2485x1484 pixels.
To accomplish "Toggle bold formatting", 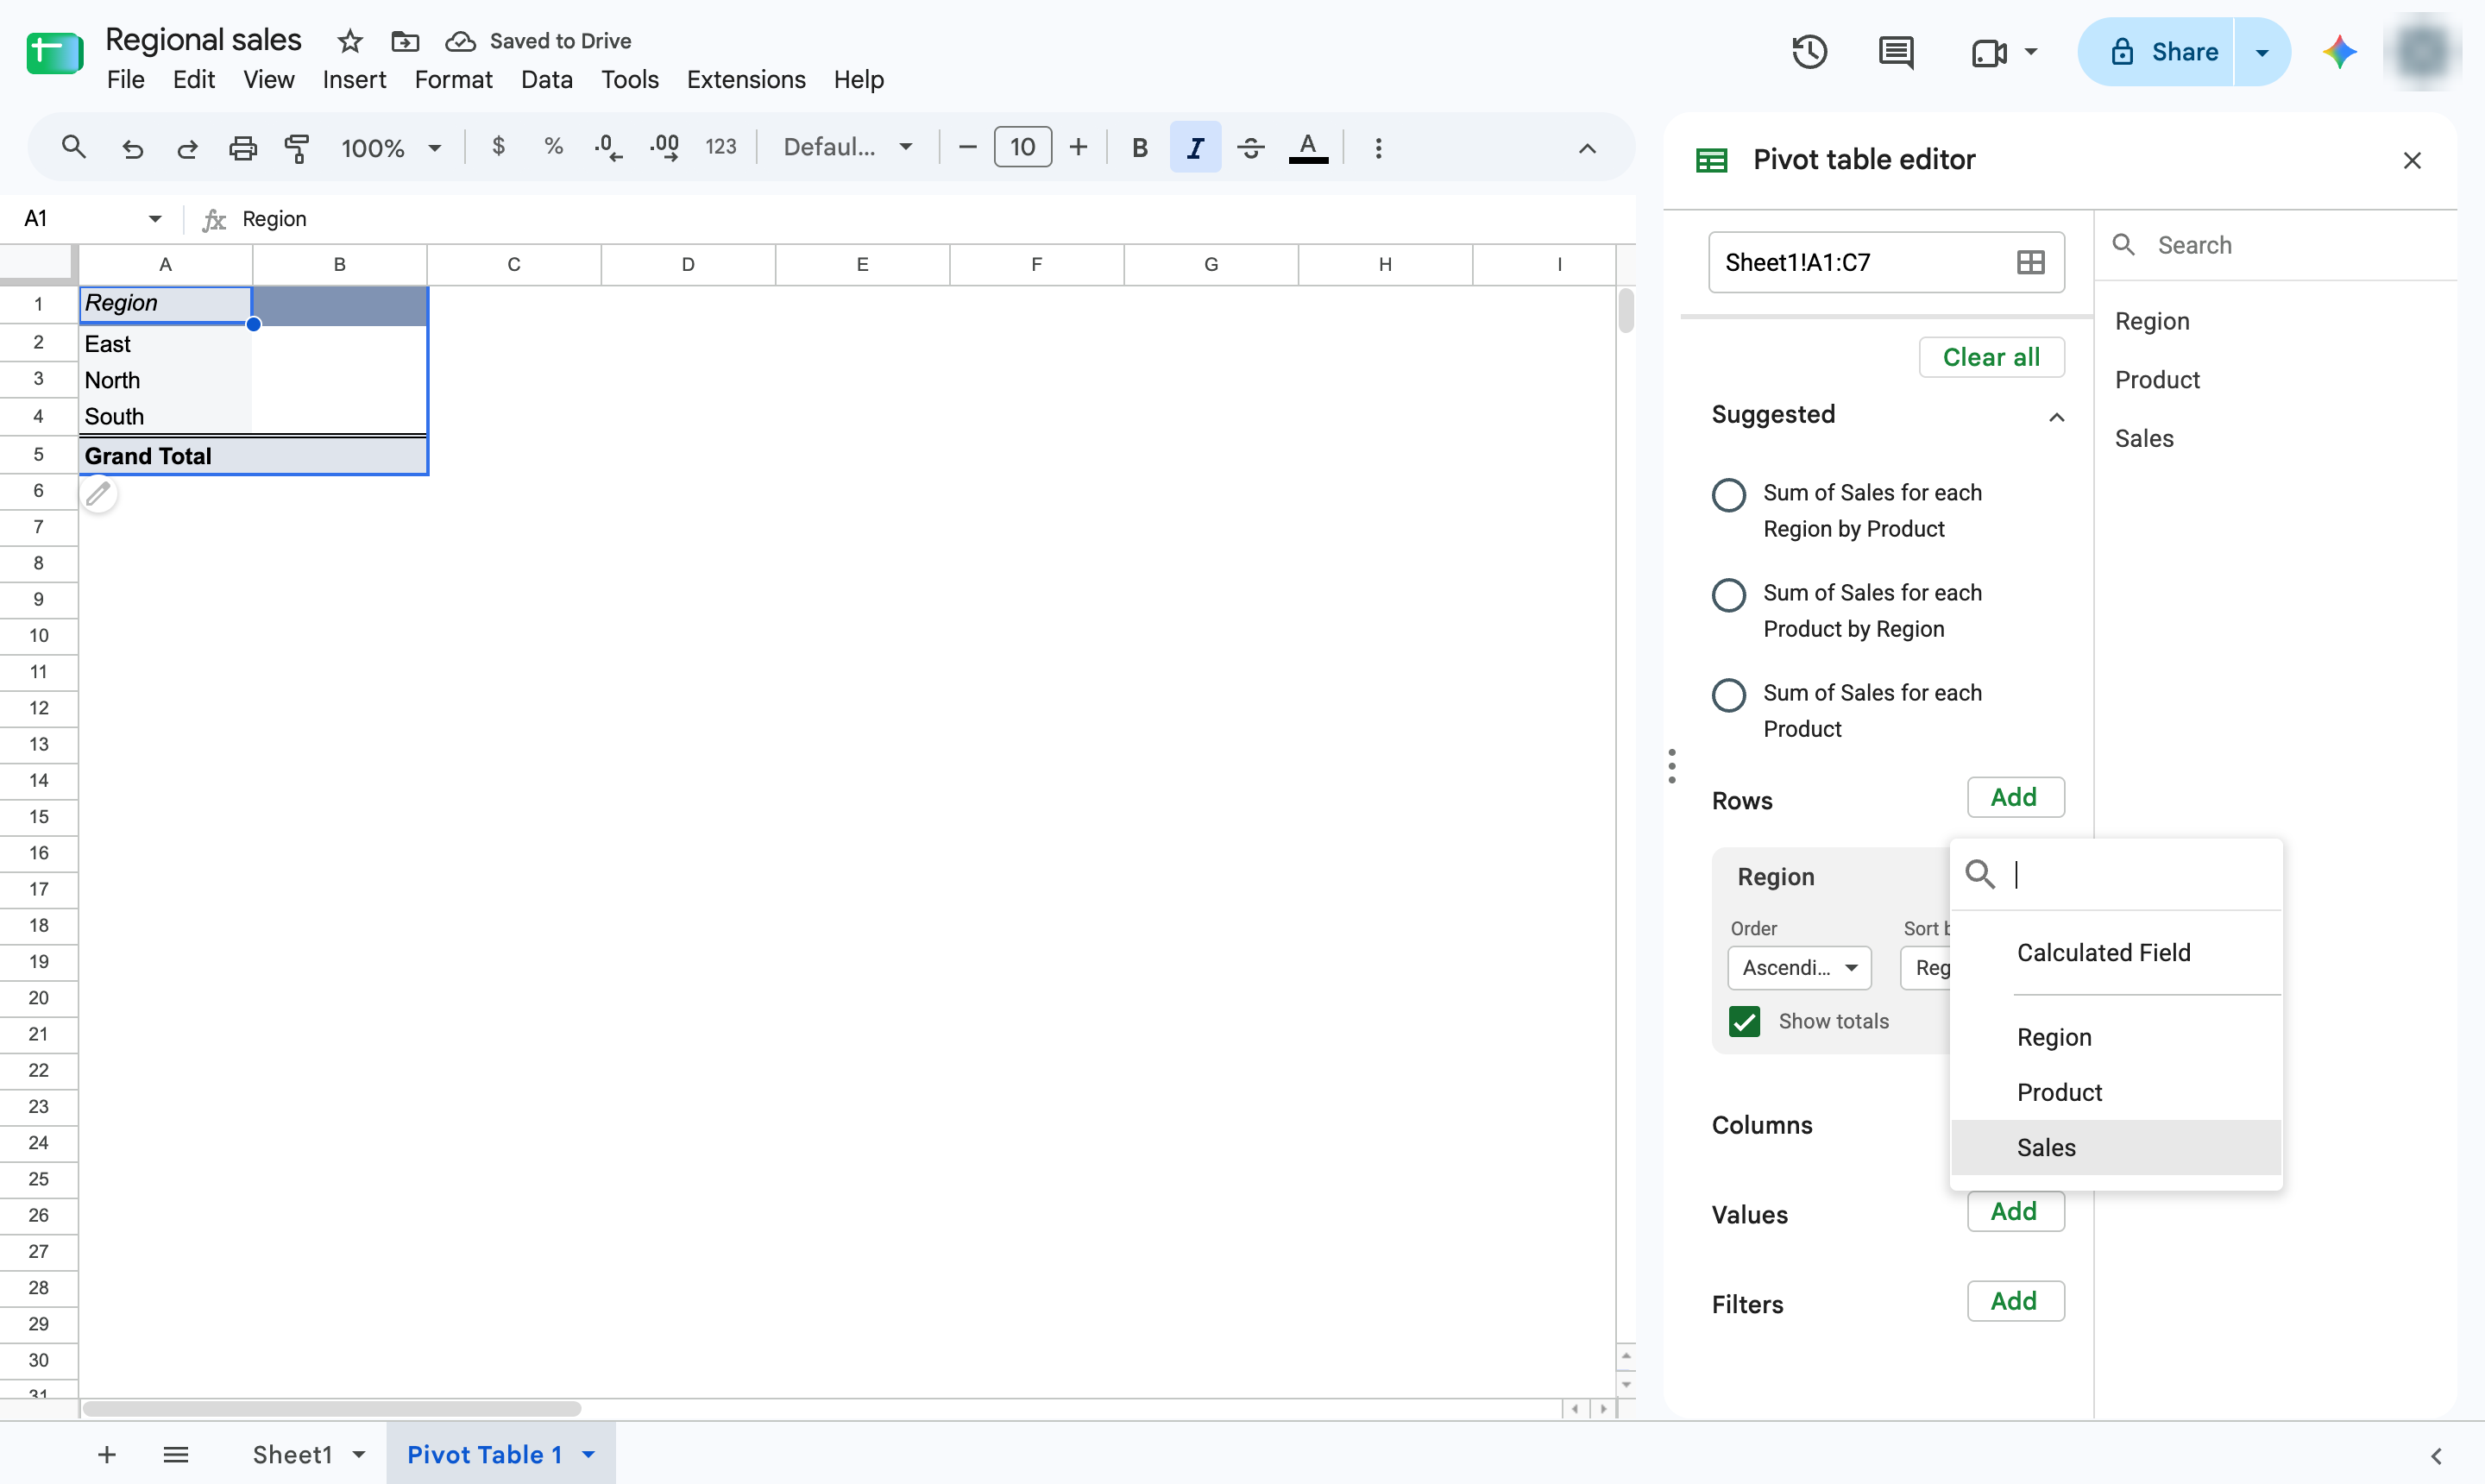I will [x=1139, y=148].
